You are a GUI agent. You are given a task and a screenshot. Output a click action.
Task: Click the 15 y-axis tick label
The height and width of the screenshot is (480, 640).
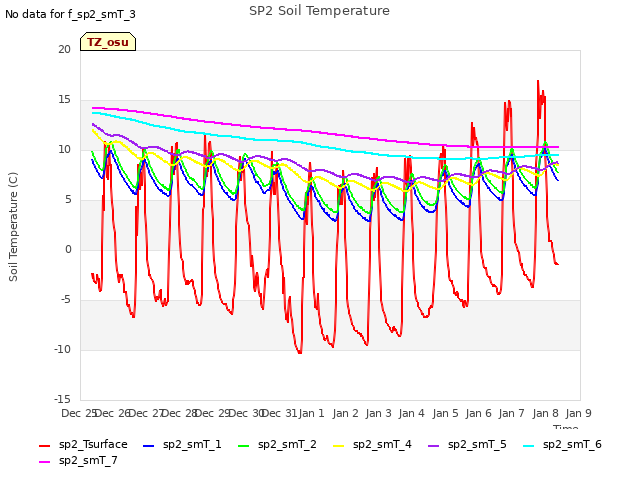tap(64, 100)
